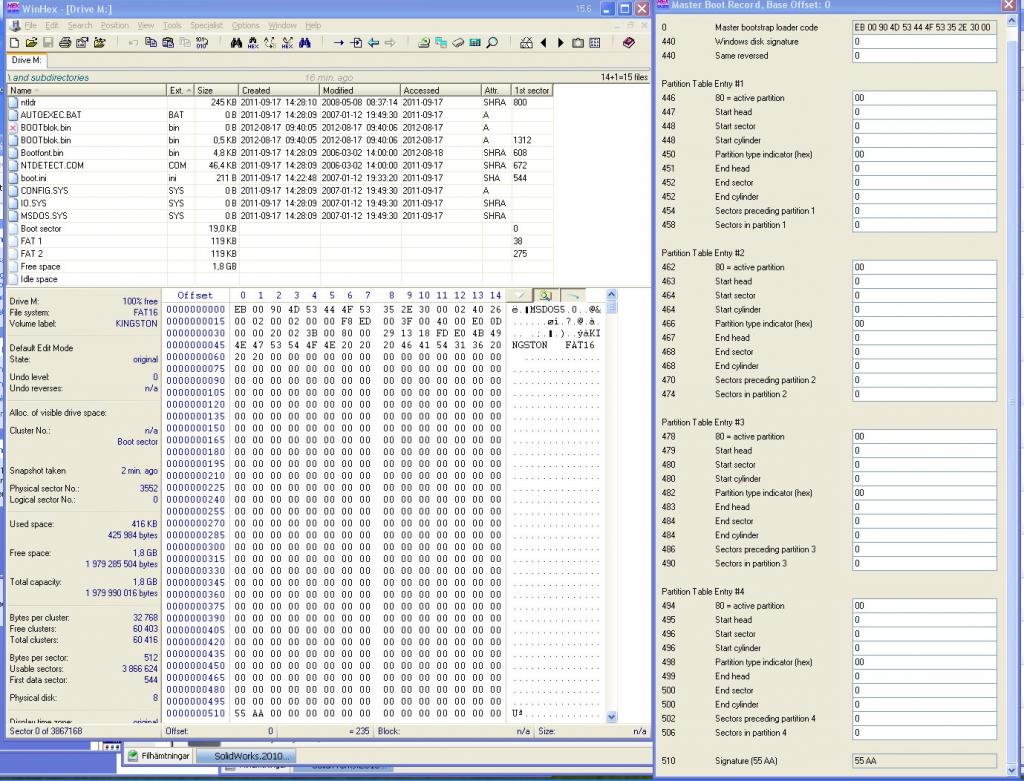Click the Find Text binoculars icon

pyautogui.click(x=237, y=43)
